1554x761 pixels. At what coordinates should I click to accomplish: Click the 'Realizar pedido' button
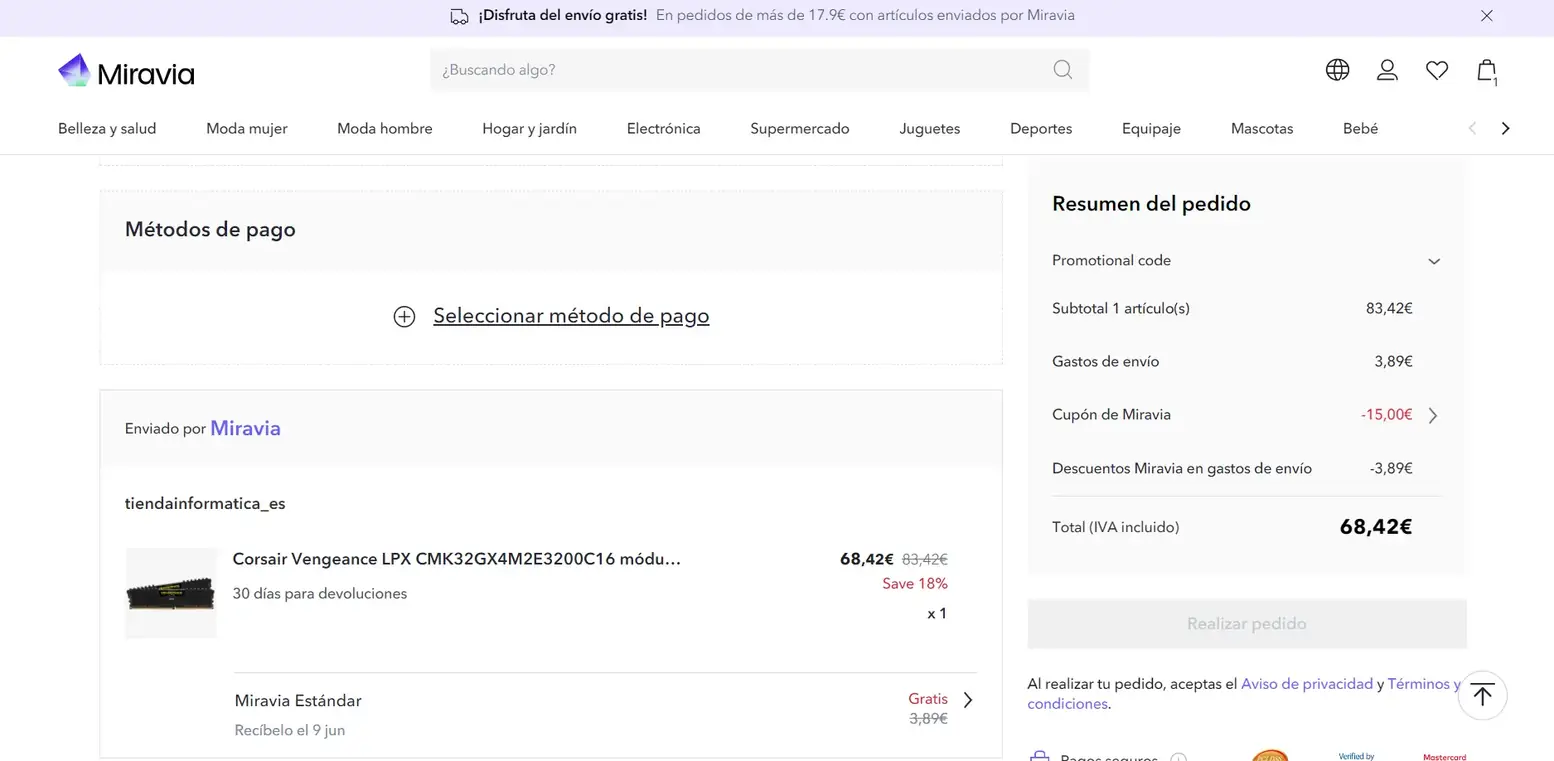[x=1247, y=624]
